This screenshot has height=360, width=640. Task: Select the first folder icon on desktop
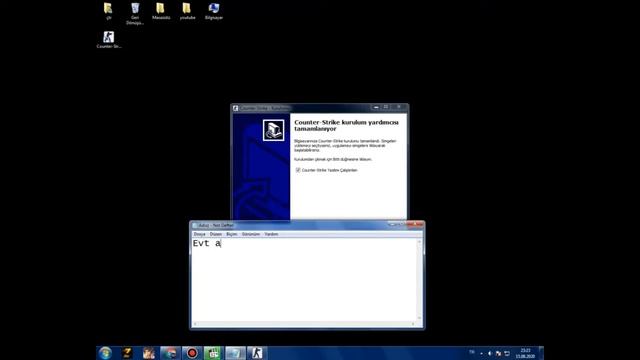(108, 11)
